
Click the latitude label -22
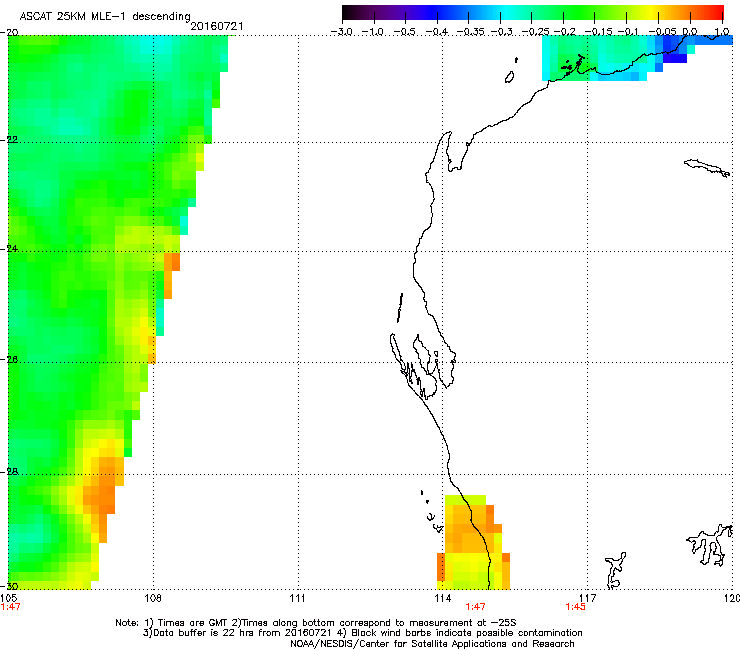point(9,139)
